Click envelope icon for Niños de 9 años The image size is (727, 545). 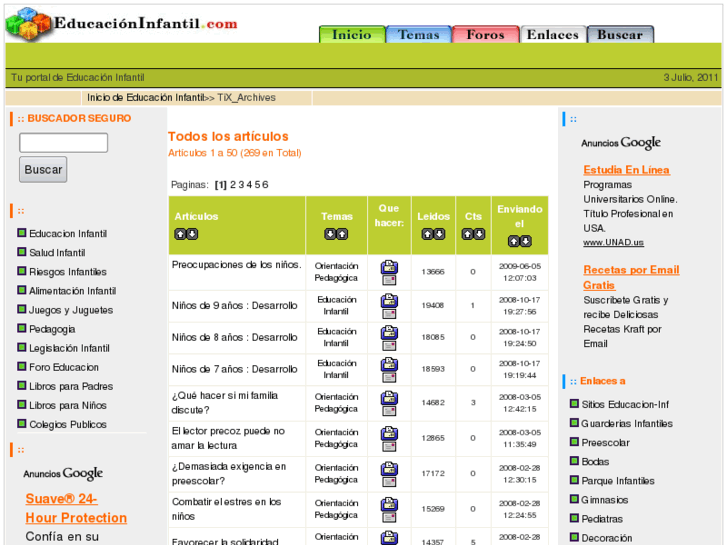[389, 314]
